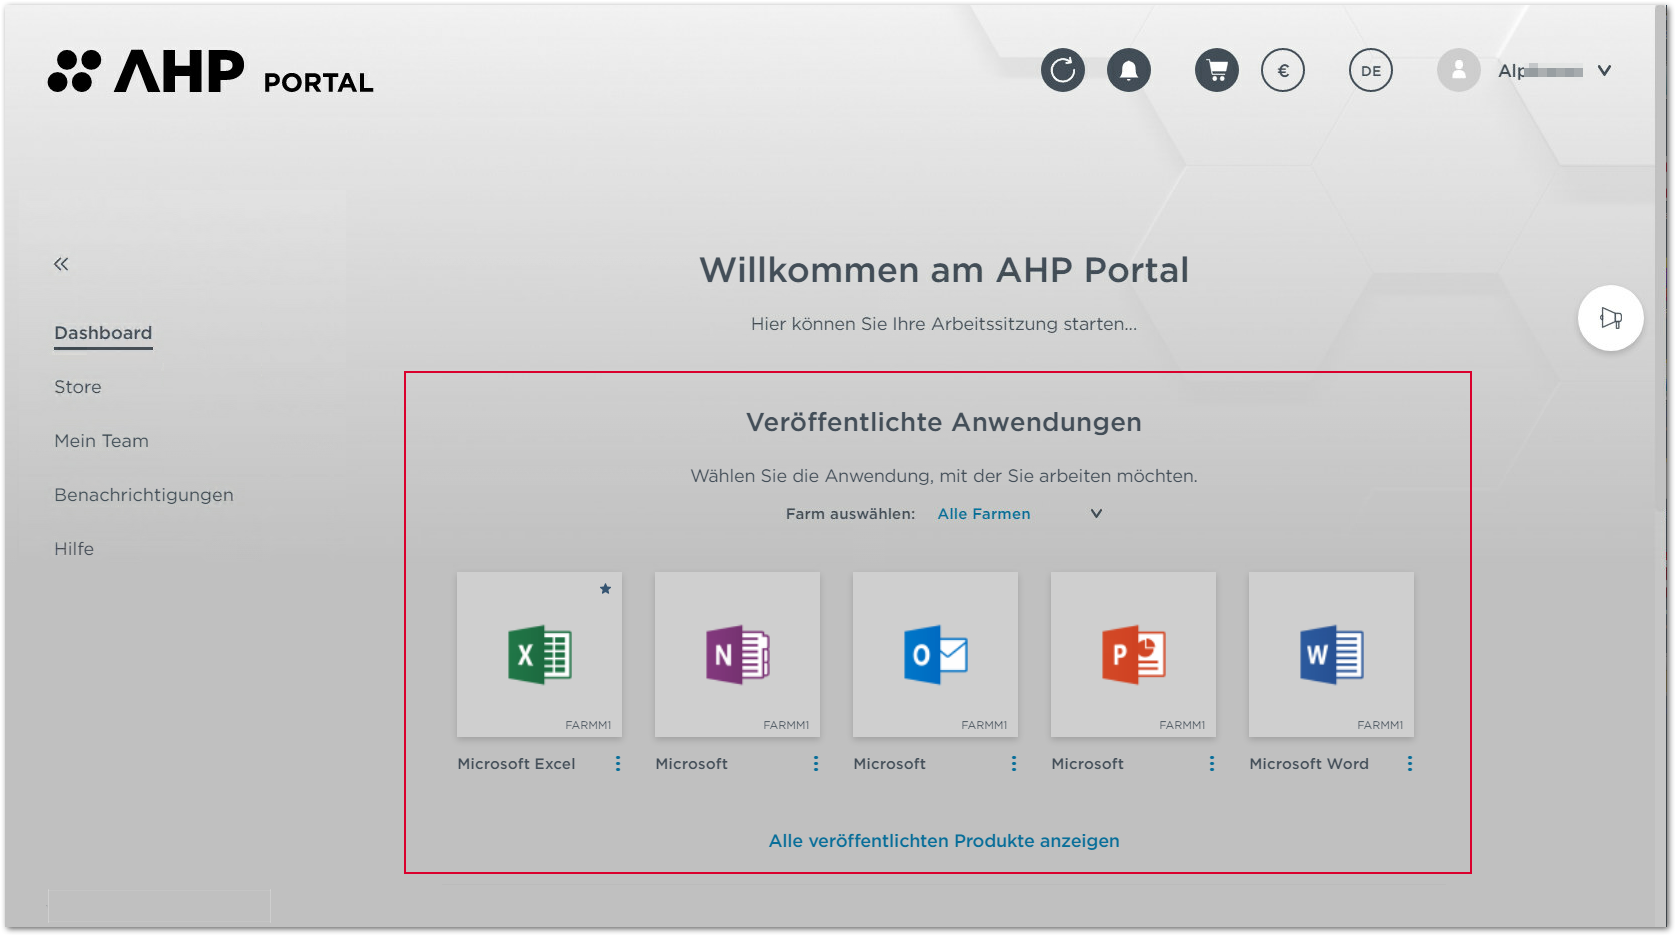This screenshot has height=936, width=1676.
Task: Open Store in sidebar
Action: coord(78,387)
